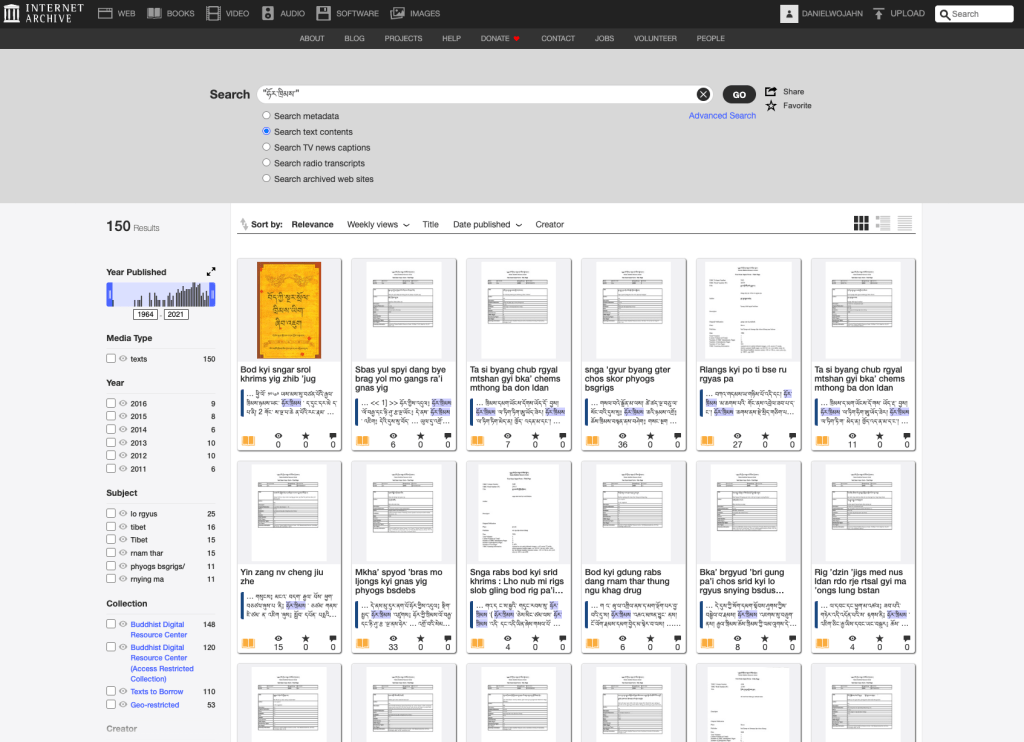Adjust the Year Published range slider
The image size is (1024, 742).
pyautogui.click(x=110, y=295)
